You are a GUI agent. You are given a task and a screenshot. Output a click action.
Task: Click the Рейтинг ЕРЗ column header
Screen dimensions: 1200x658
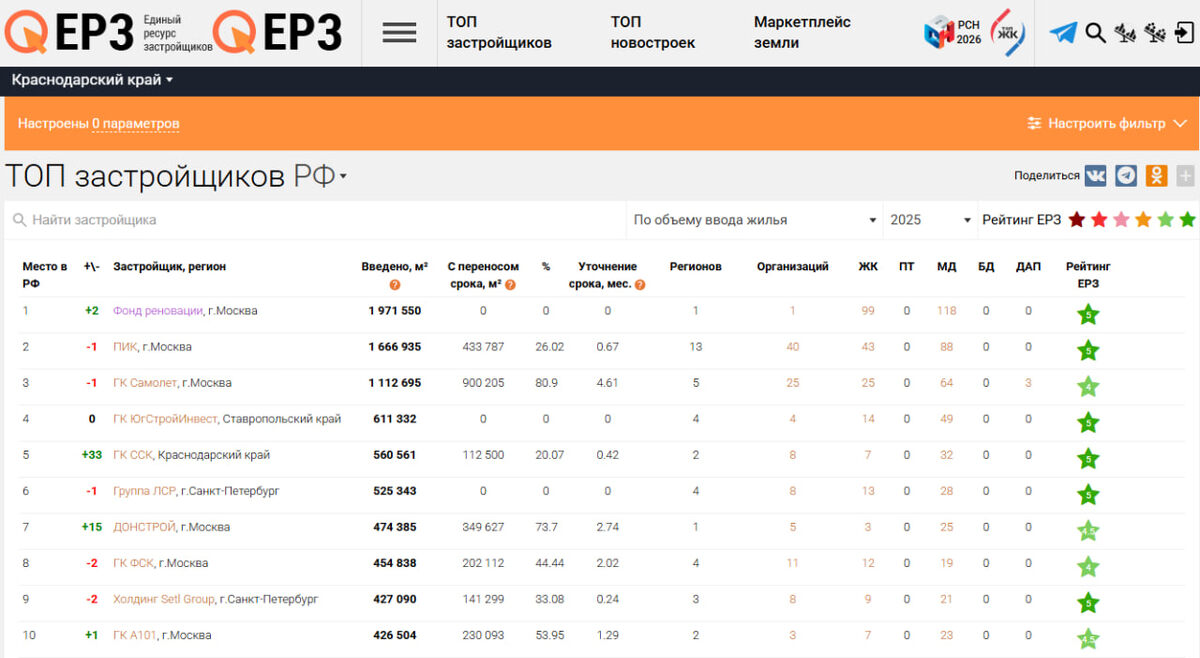(x=1088, y=275)
